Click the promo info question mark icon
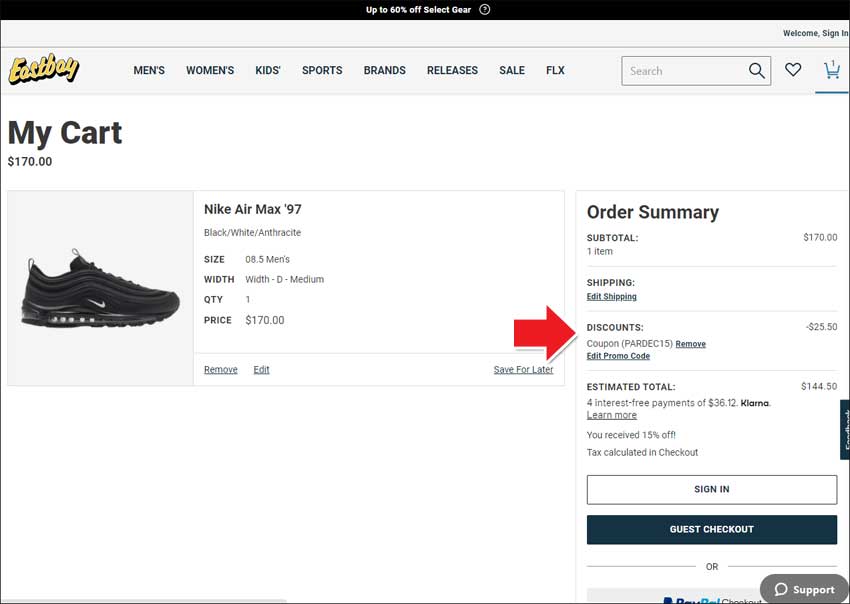 pyautogui.click(x=485, y=10)
